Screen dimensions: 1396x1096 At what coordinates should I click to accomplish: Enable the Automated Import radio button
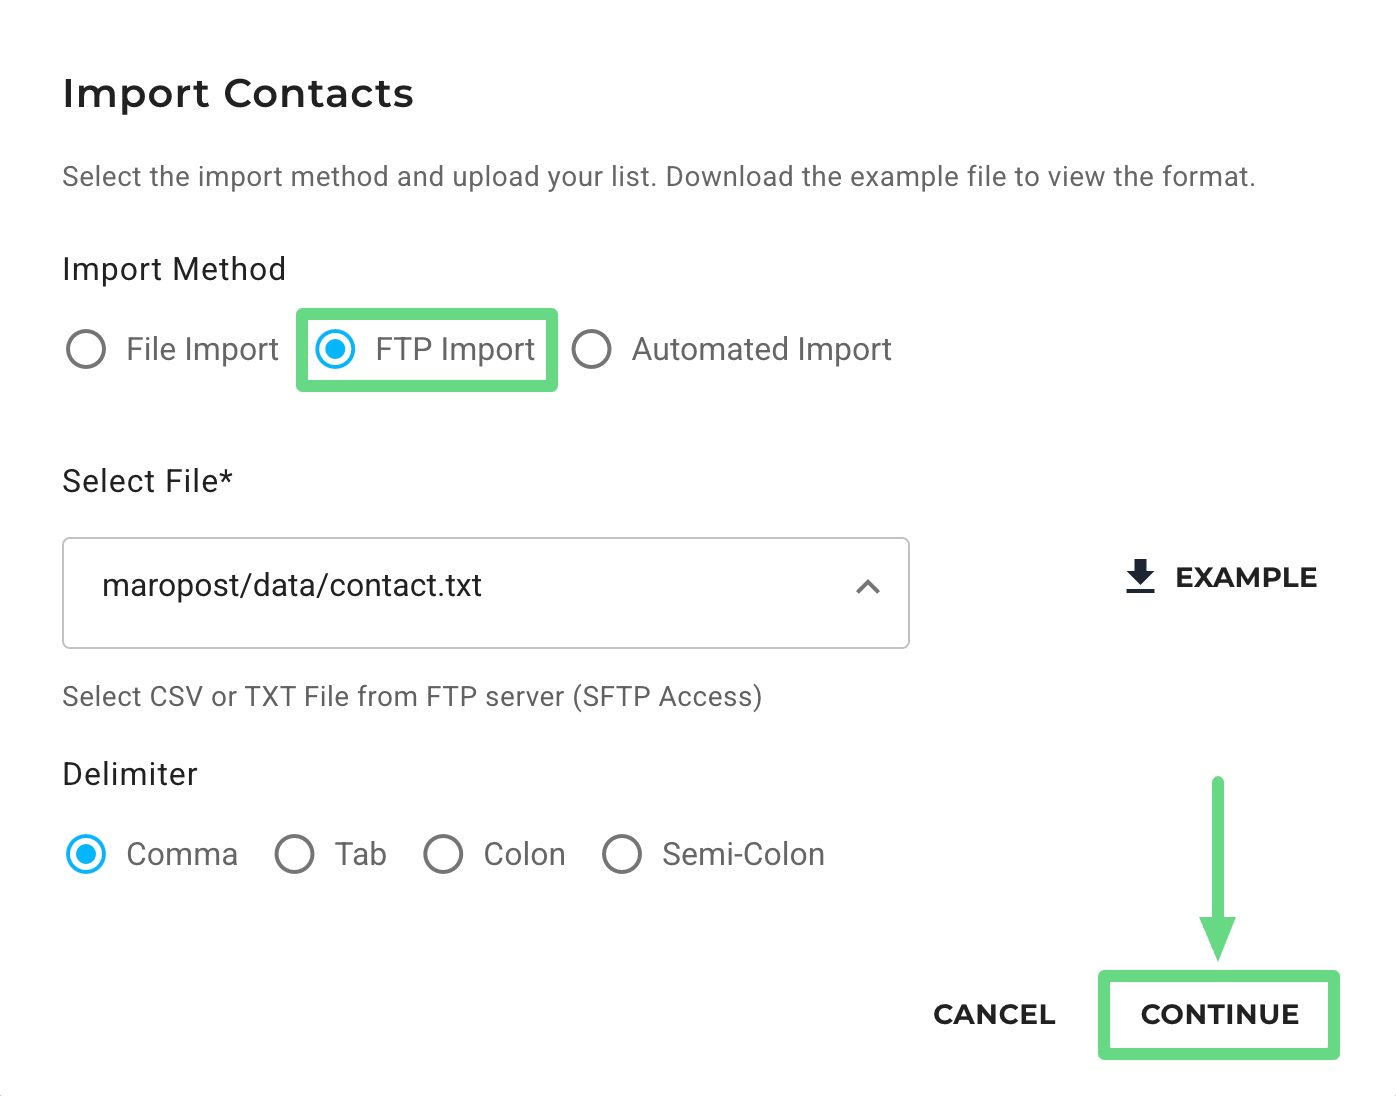tap(591, 349)
